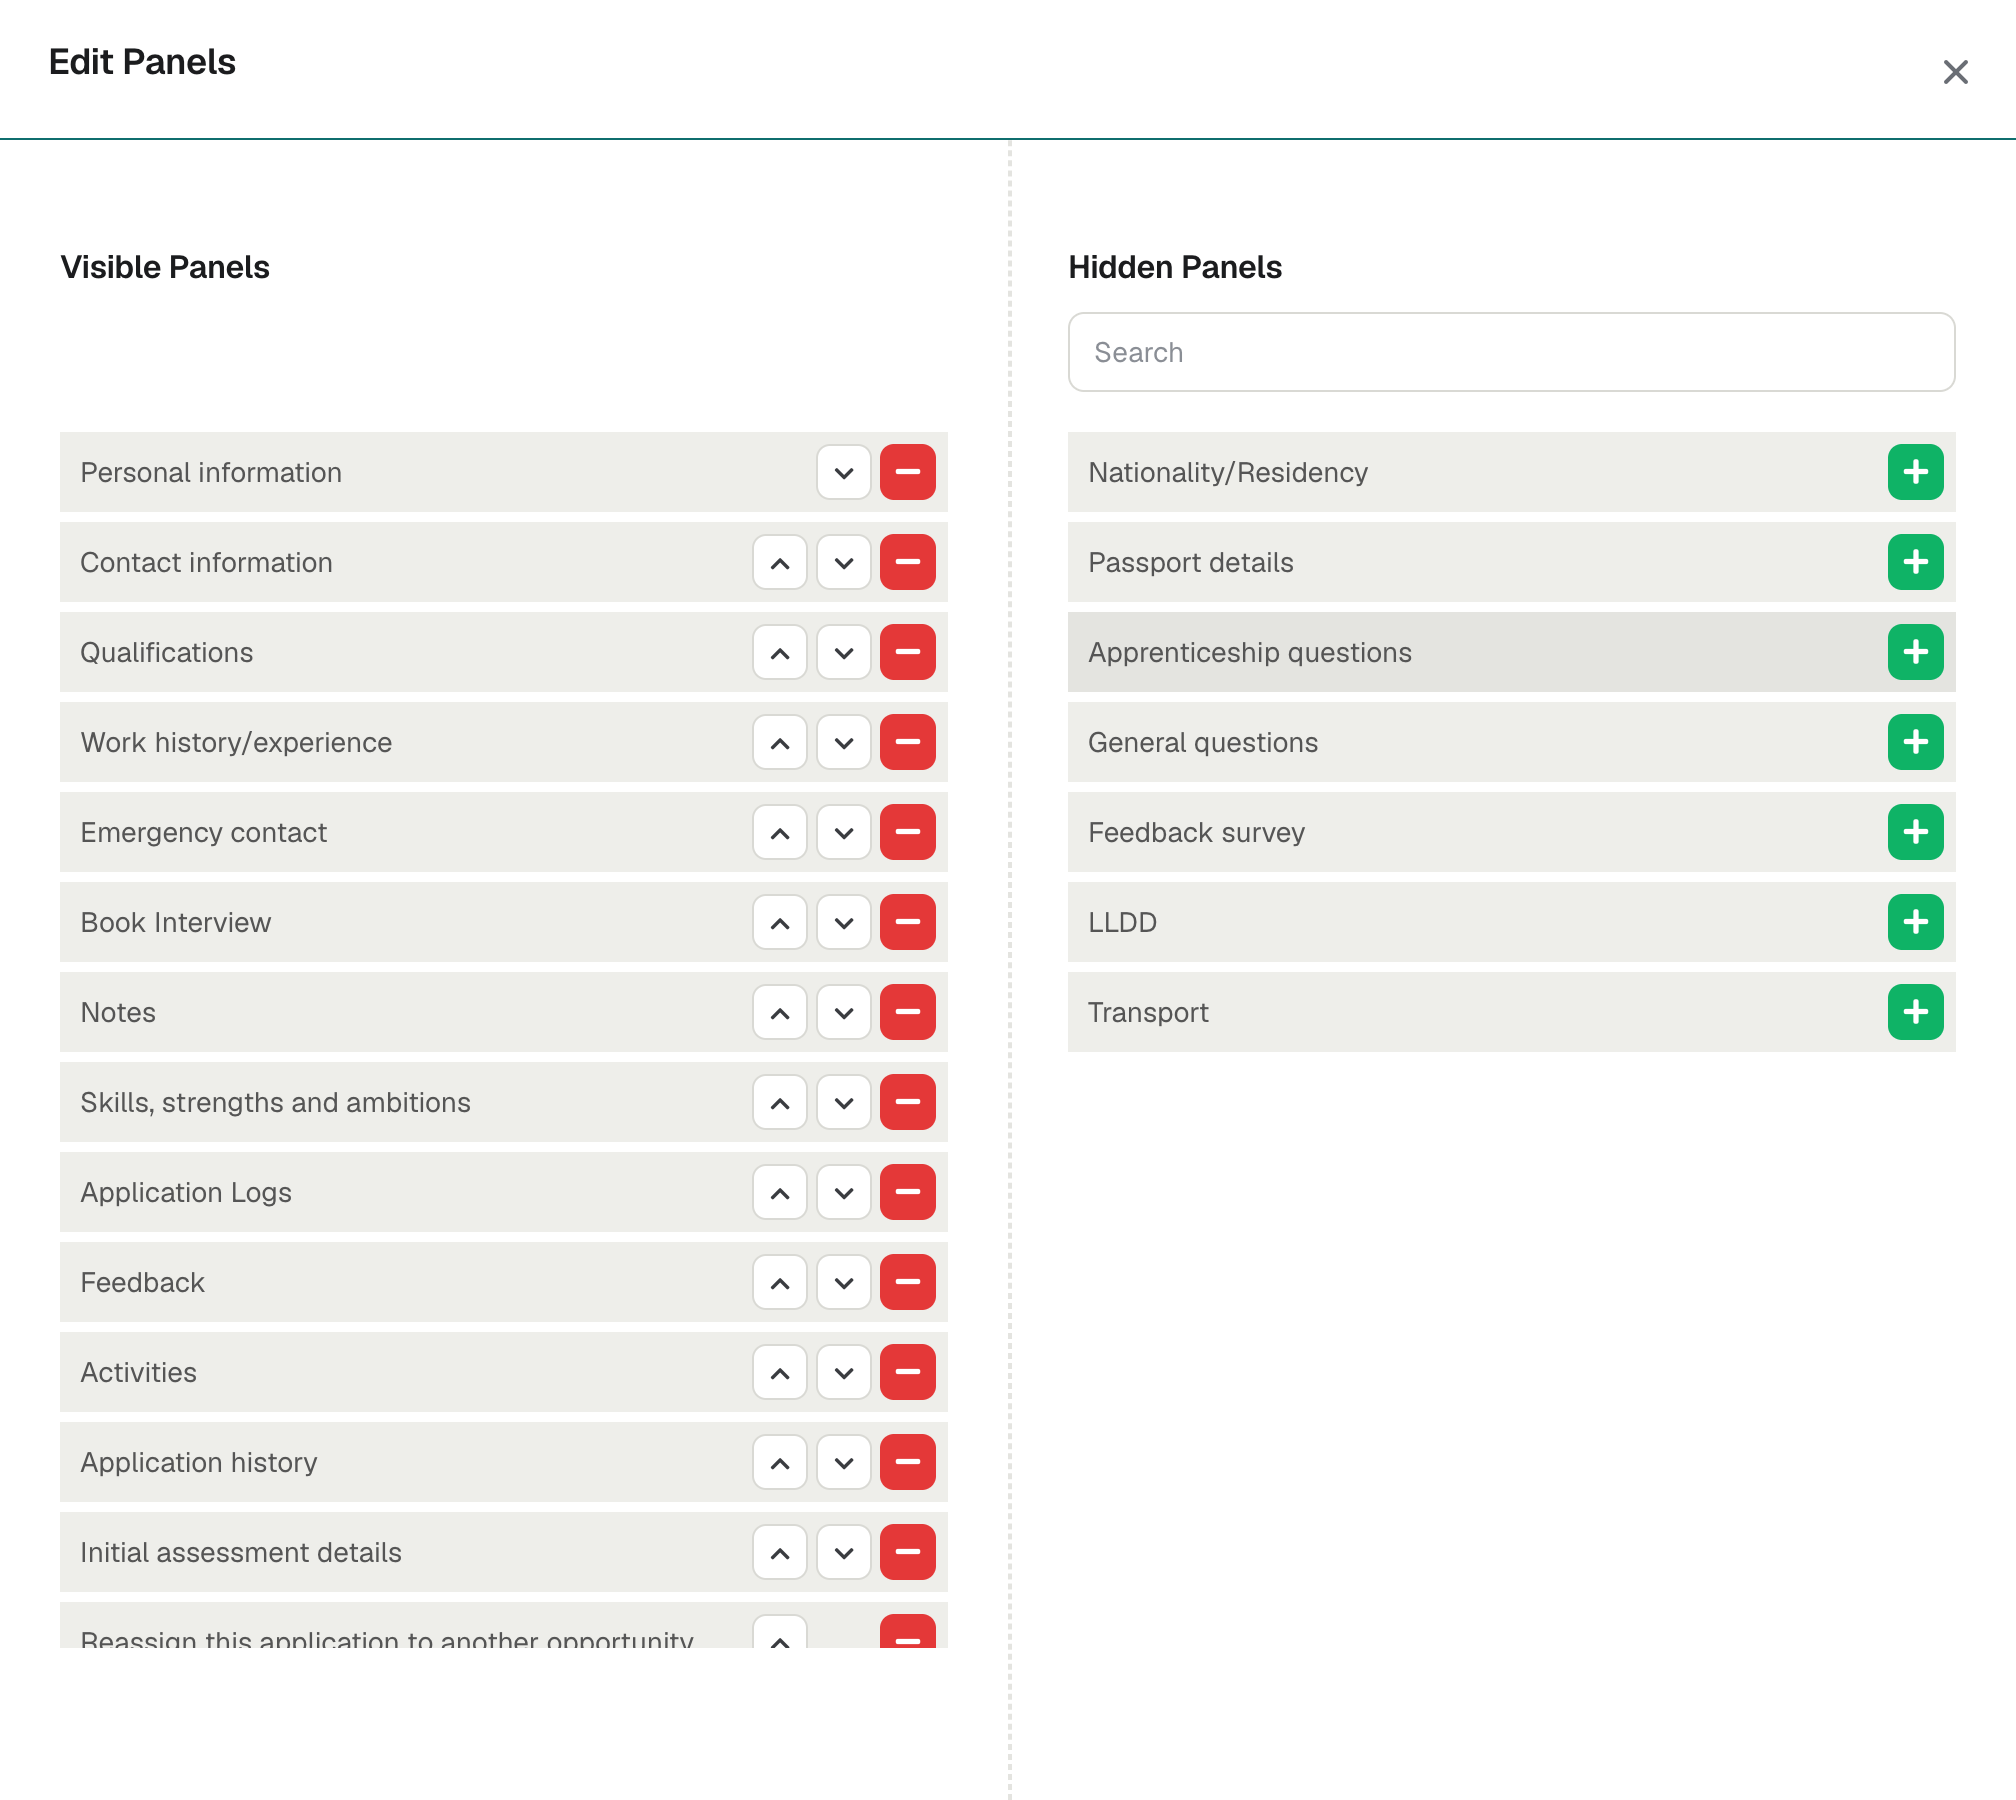Remove the Application Logs panel
Image resolution: width=2016 pixels, height=1800 pixels.
[908, 1192]
